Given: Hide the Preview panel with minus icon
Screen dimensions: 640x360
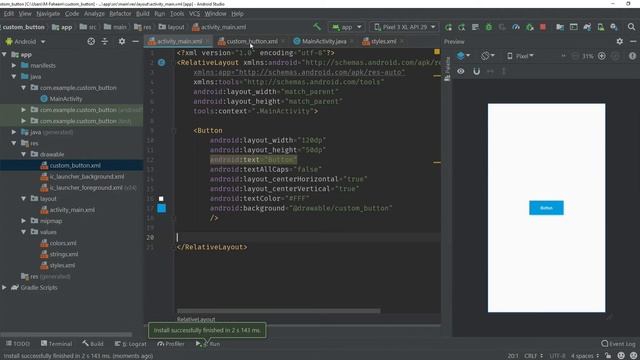Looking at the screenshot, I should [x=633, y=41].
